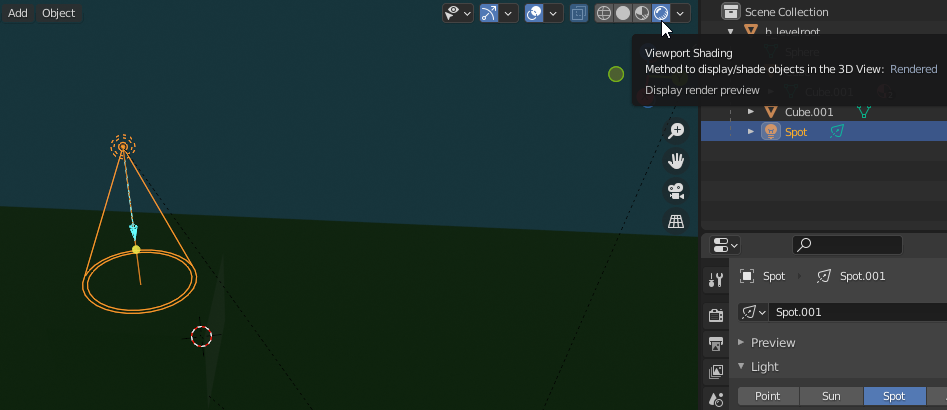Open the gizmo options dropdown arrow
The height and width of the screenshot is (410, 947).
pos(509,13)
